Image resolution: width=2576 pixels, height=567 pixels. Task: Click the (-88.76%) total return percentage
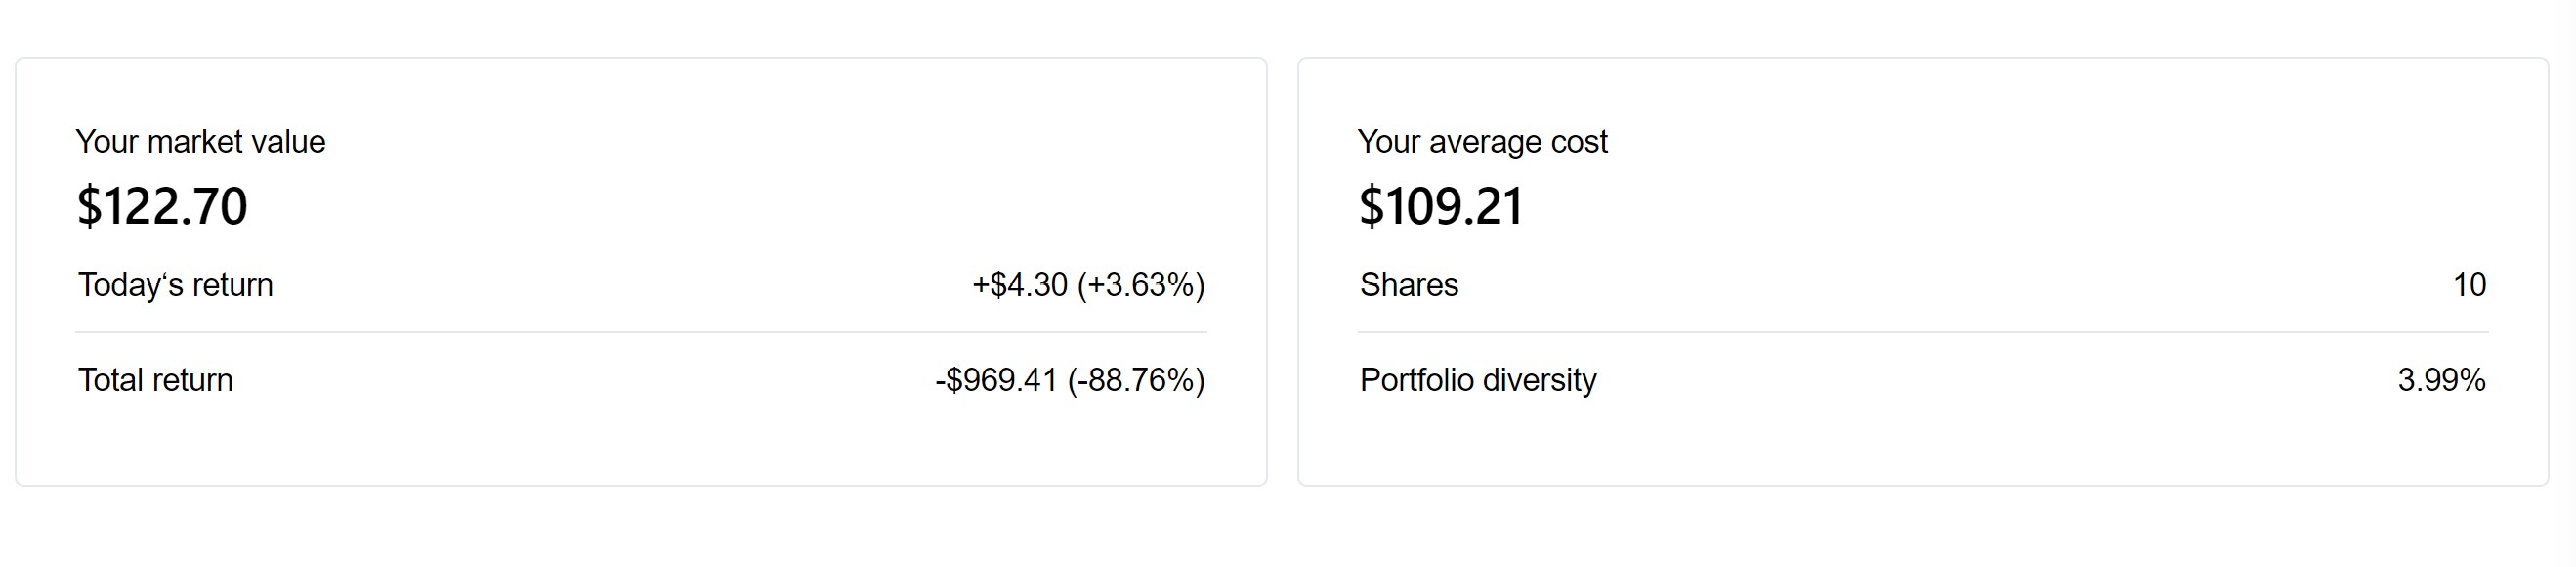point(1136,380)
